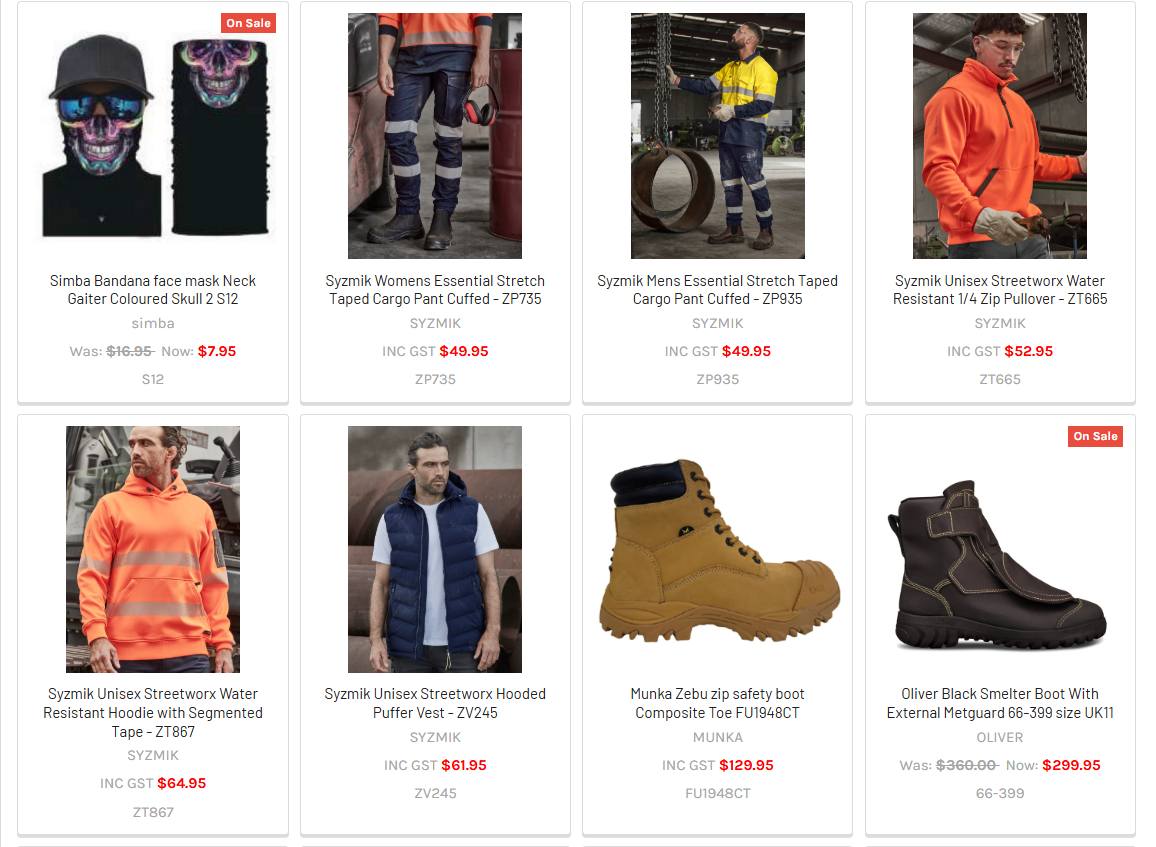Open Syzmik Hoodie with Segmented Tape ZT867 title
This screenshot has height=847, width=1156.
[x=153, y=713]
